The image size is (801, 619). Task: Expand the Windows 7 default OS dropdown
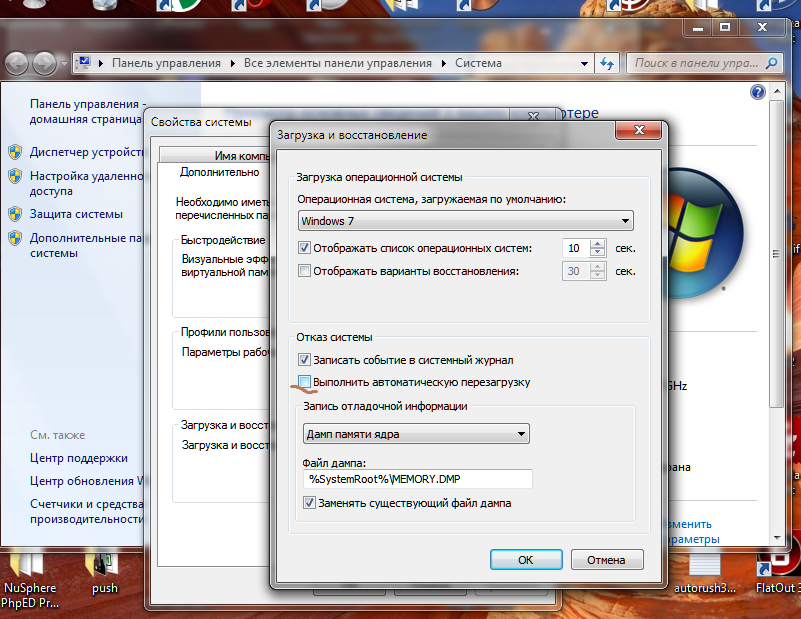466,220
